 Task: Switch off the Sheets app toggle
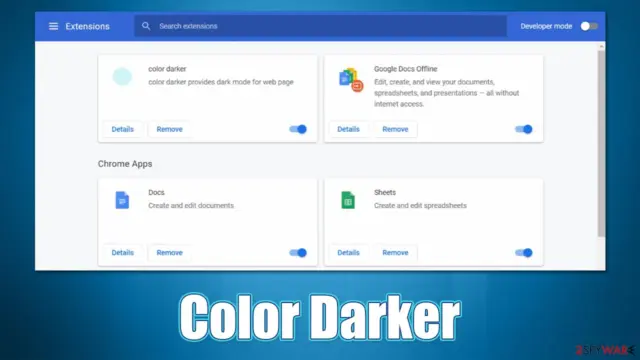coord(524,253)
